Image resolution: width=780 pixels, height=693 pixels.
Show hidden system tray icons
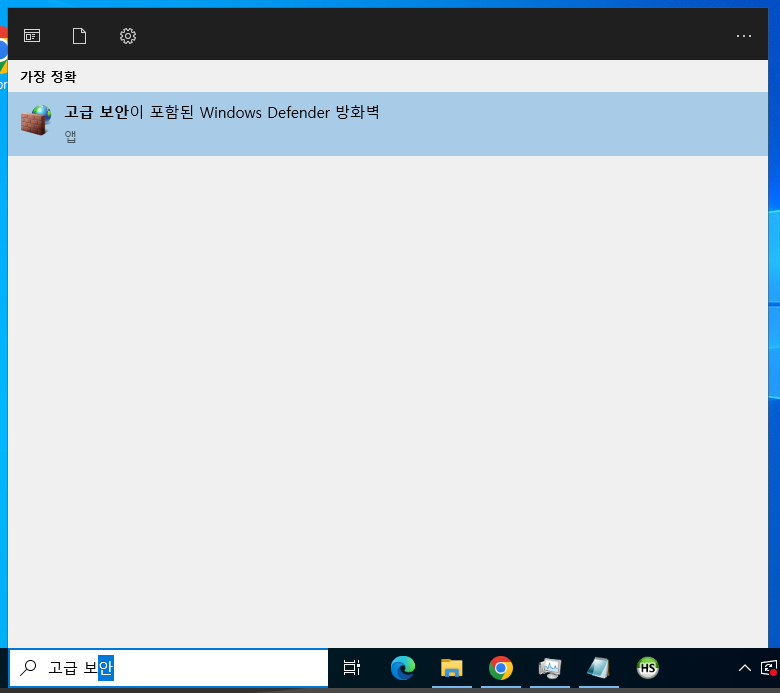(x=745, y=668)
